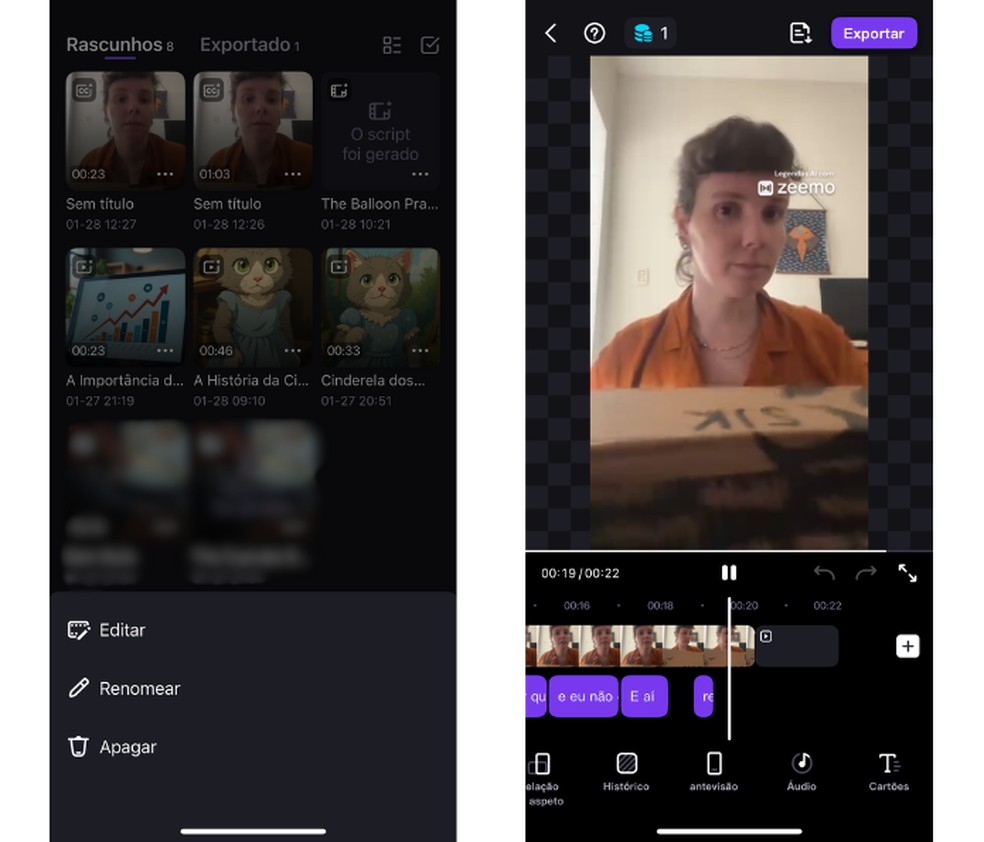The width and height of the screenshot is (984, 842).
Task: Open the help question mark icon
Action: 594,33
